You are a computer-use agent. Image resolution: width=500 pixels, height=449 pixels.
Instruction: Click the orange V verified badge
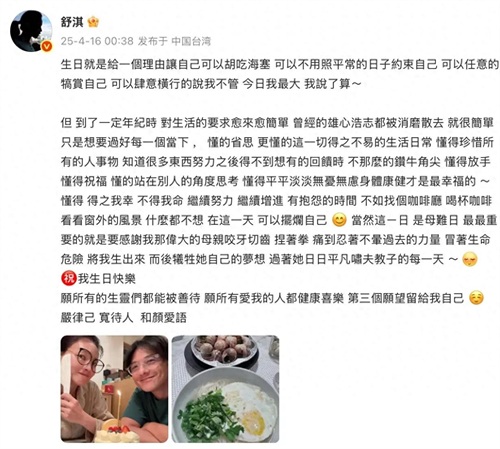(47, 46)
